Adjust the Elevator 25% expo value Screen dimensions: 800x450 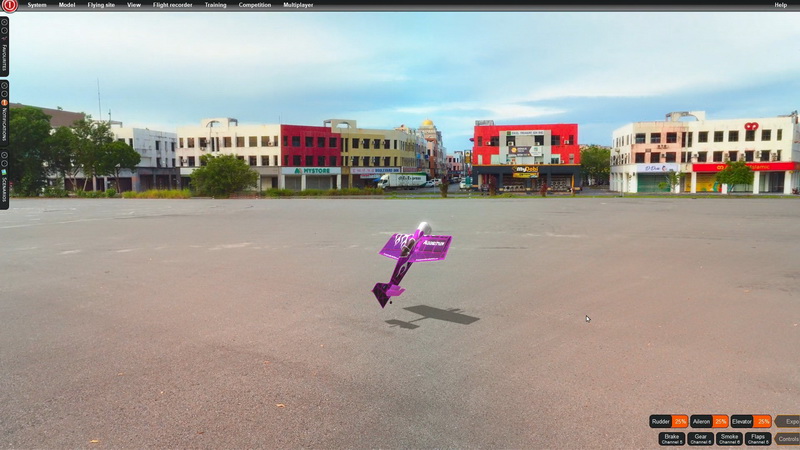763,421
